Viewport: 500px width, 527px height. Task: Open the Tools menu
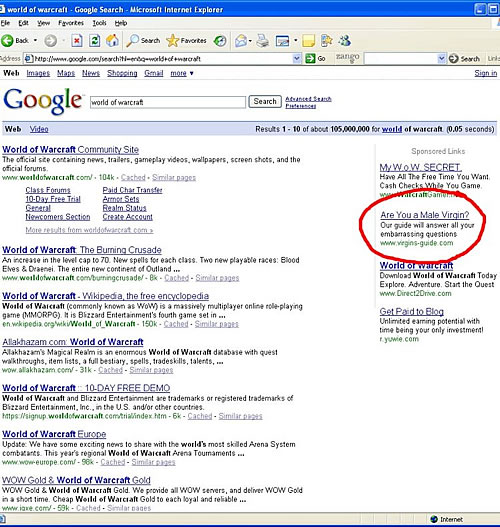[99, 23]
